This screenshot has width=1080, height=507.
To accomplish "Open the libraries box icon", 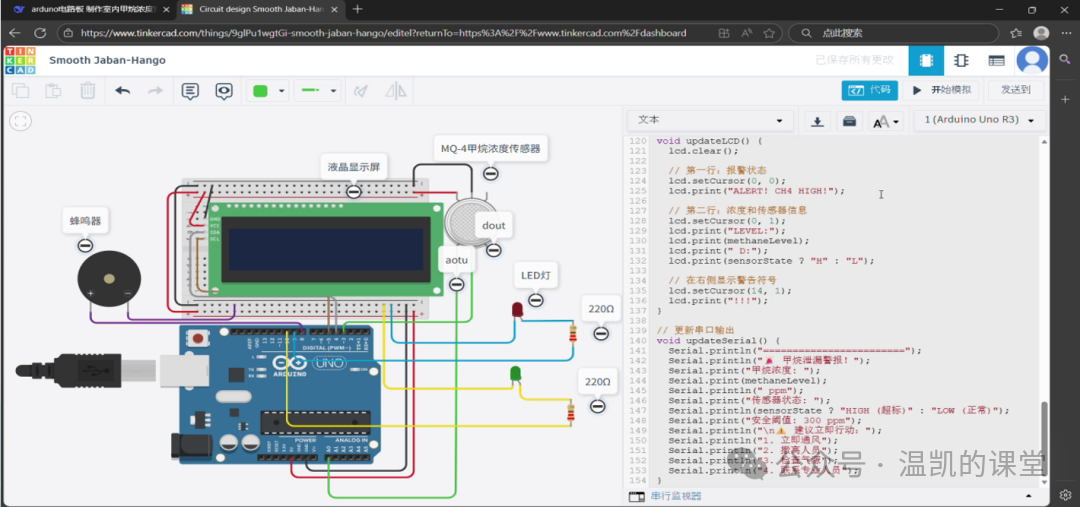I will [850, 121].
